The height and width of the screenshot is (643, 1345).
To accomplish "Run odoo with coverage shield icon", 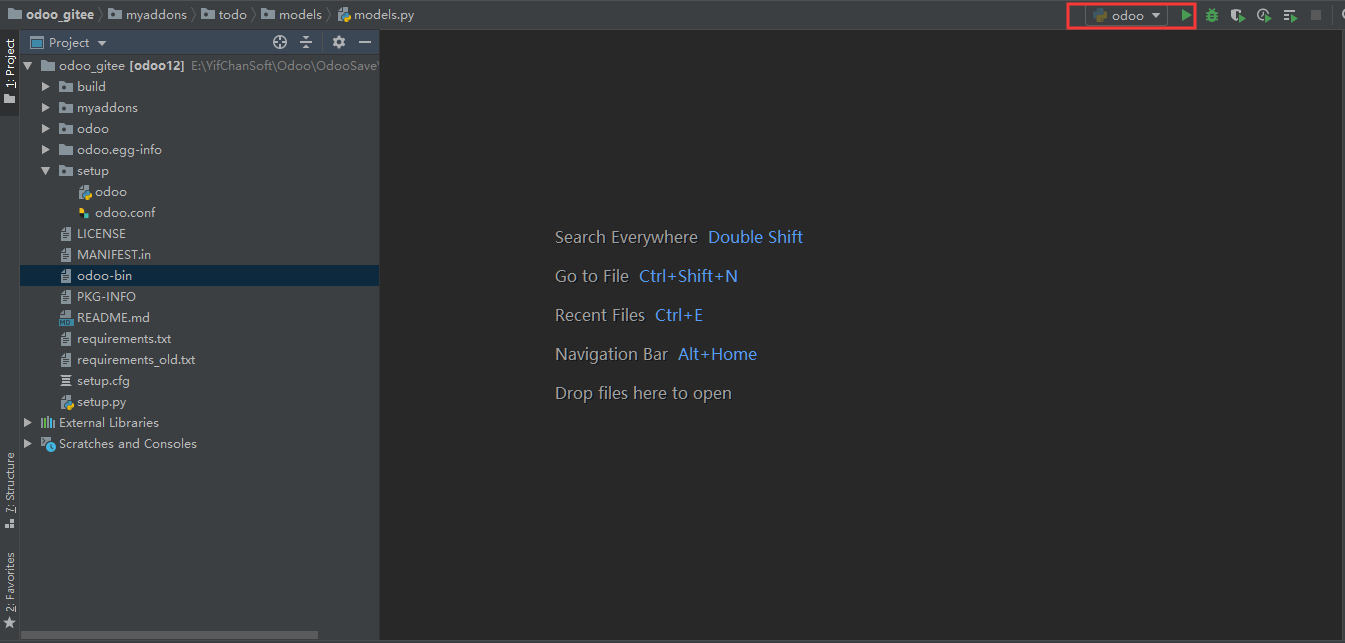I will coord(1238,15).
